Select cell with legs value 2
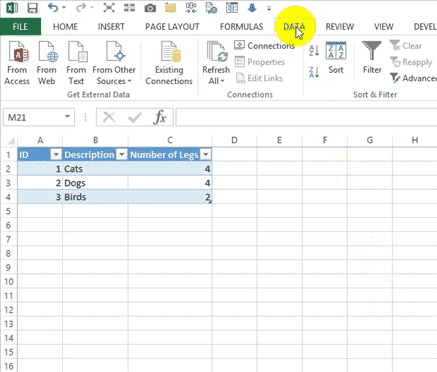The height and width of the screenshot is (372, 437). point(170,197)
